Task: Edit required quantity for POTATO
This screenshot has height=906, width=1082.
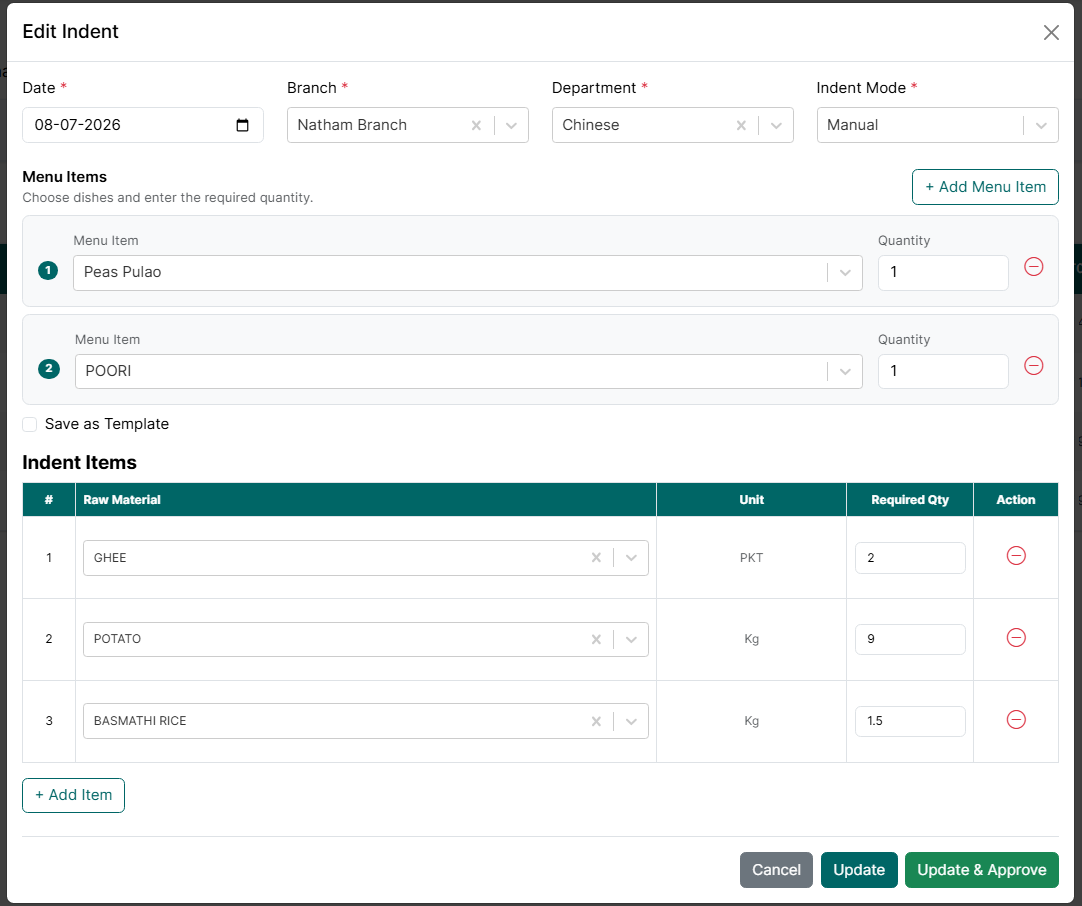Action: click(x=909, y=639)
